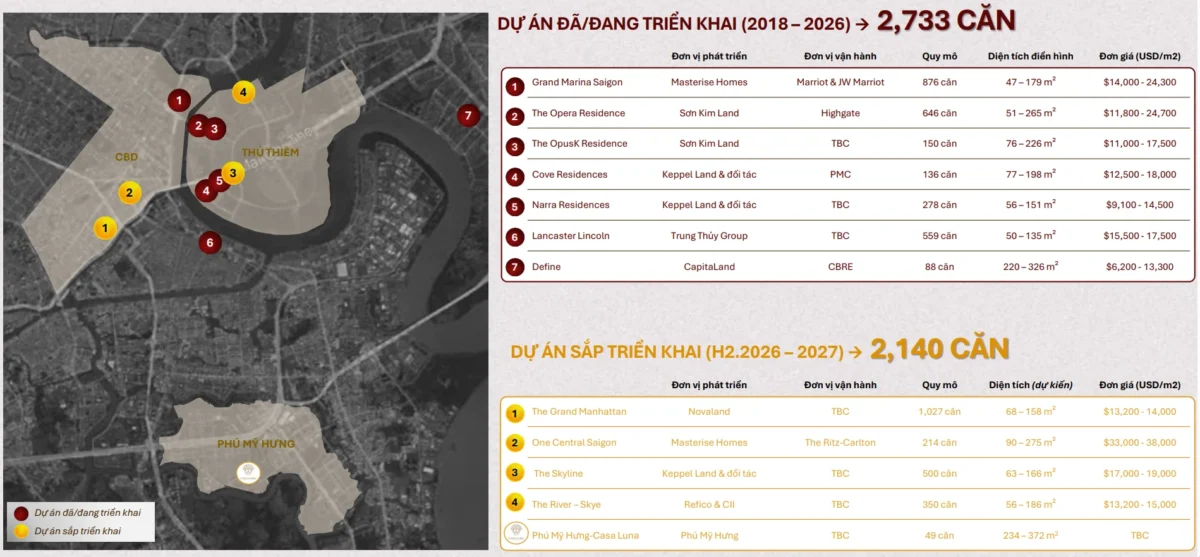Viewport: 1200px width, 557px height.
Task: Click the 'PHÚ MỸ HƯNG' area label on the map
Action: [x=256, y=443]
